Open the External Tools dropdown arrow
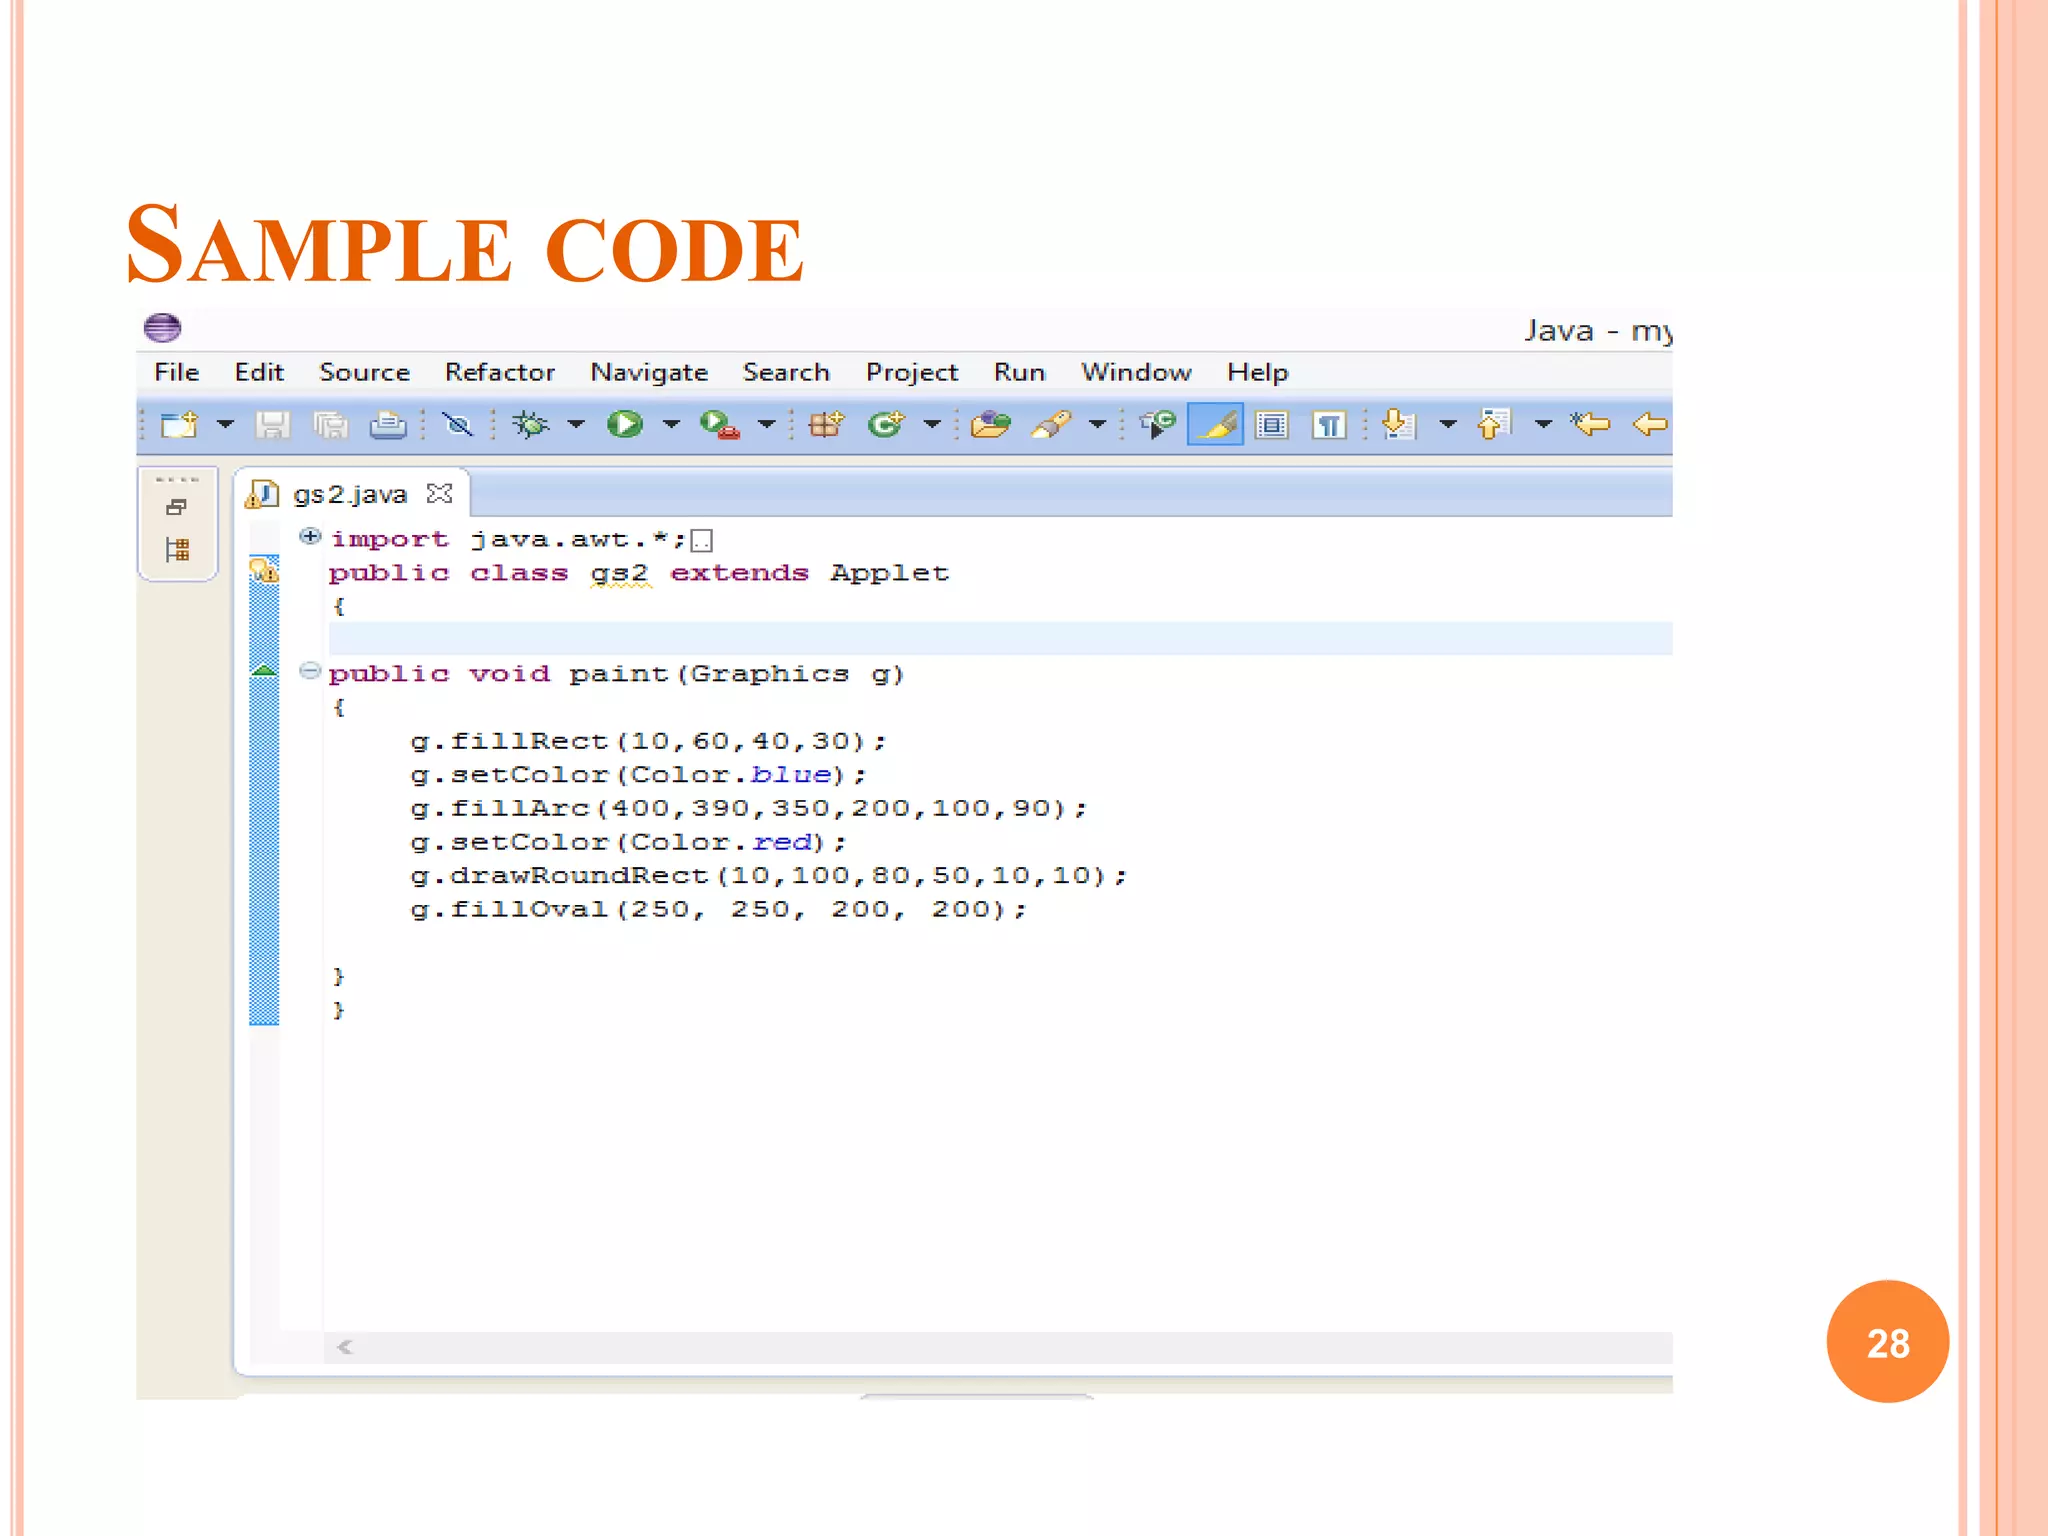The width and height of the screenshot is (2048, 1536). pos(767,425)
